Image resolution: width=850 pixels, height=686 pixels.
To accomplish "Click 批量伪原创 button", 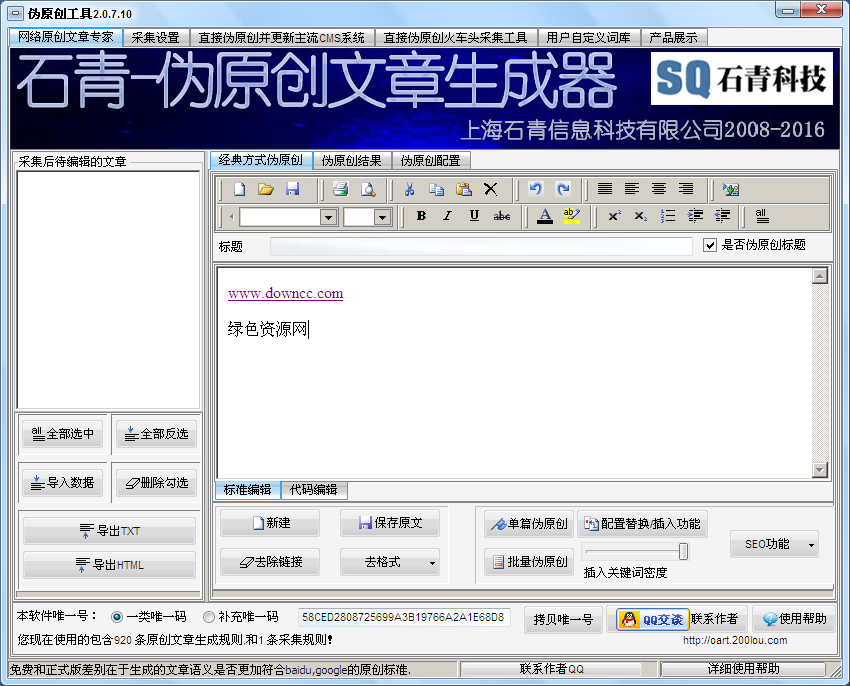I will coord(529,562).
